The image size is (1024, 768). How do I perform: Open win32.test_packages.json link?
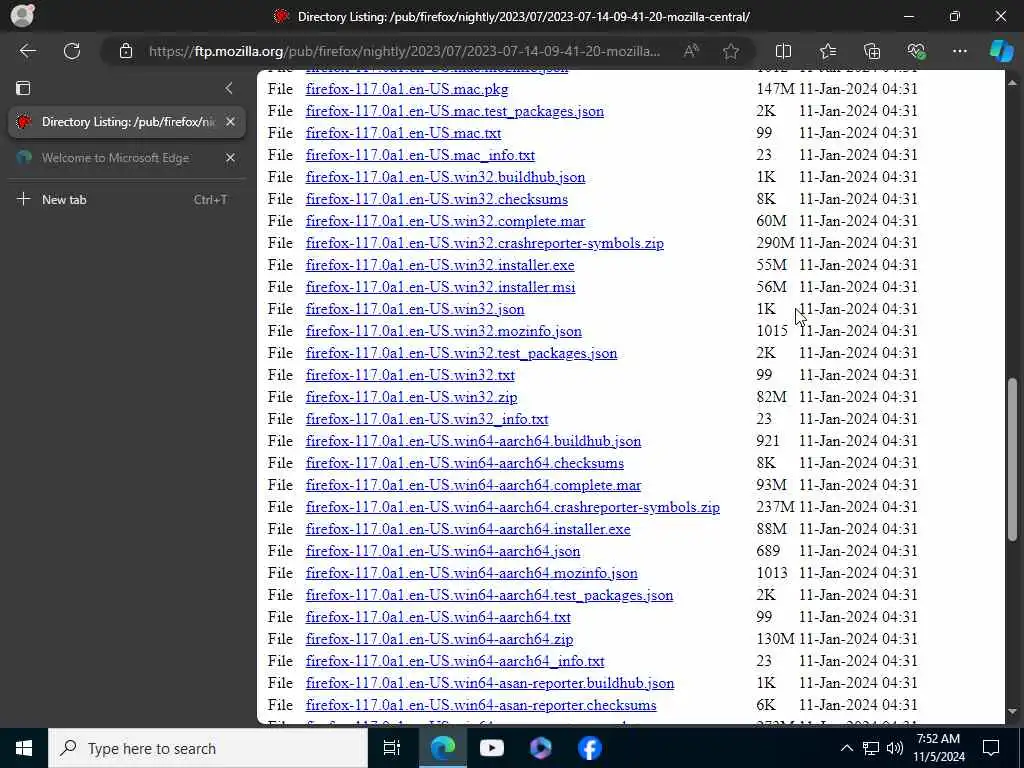[461, 353]
